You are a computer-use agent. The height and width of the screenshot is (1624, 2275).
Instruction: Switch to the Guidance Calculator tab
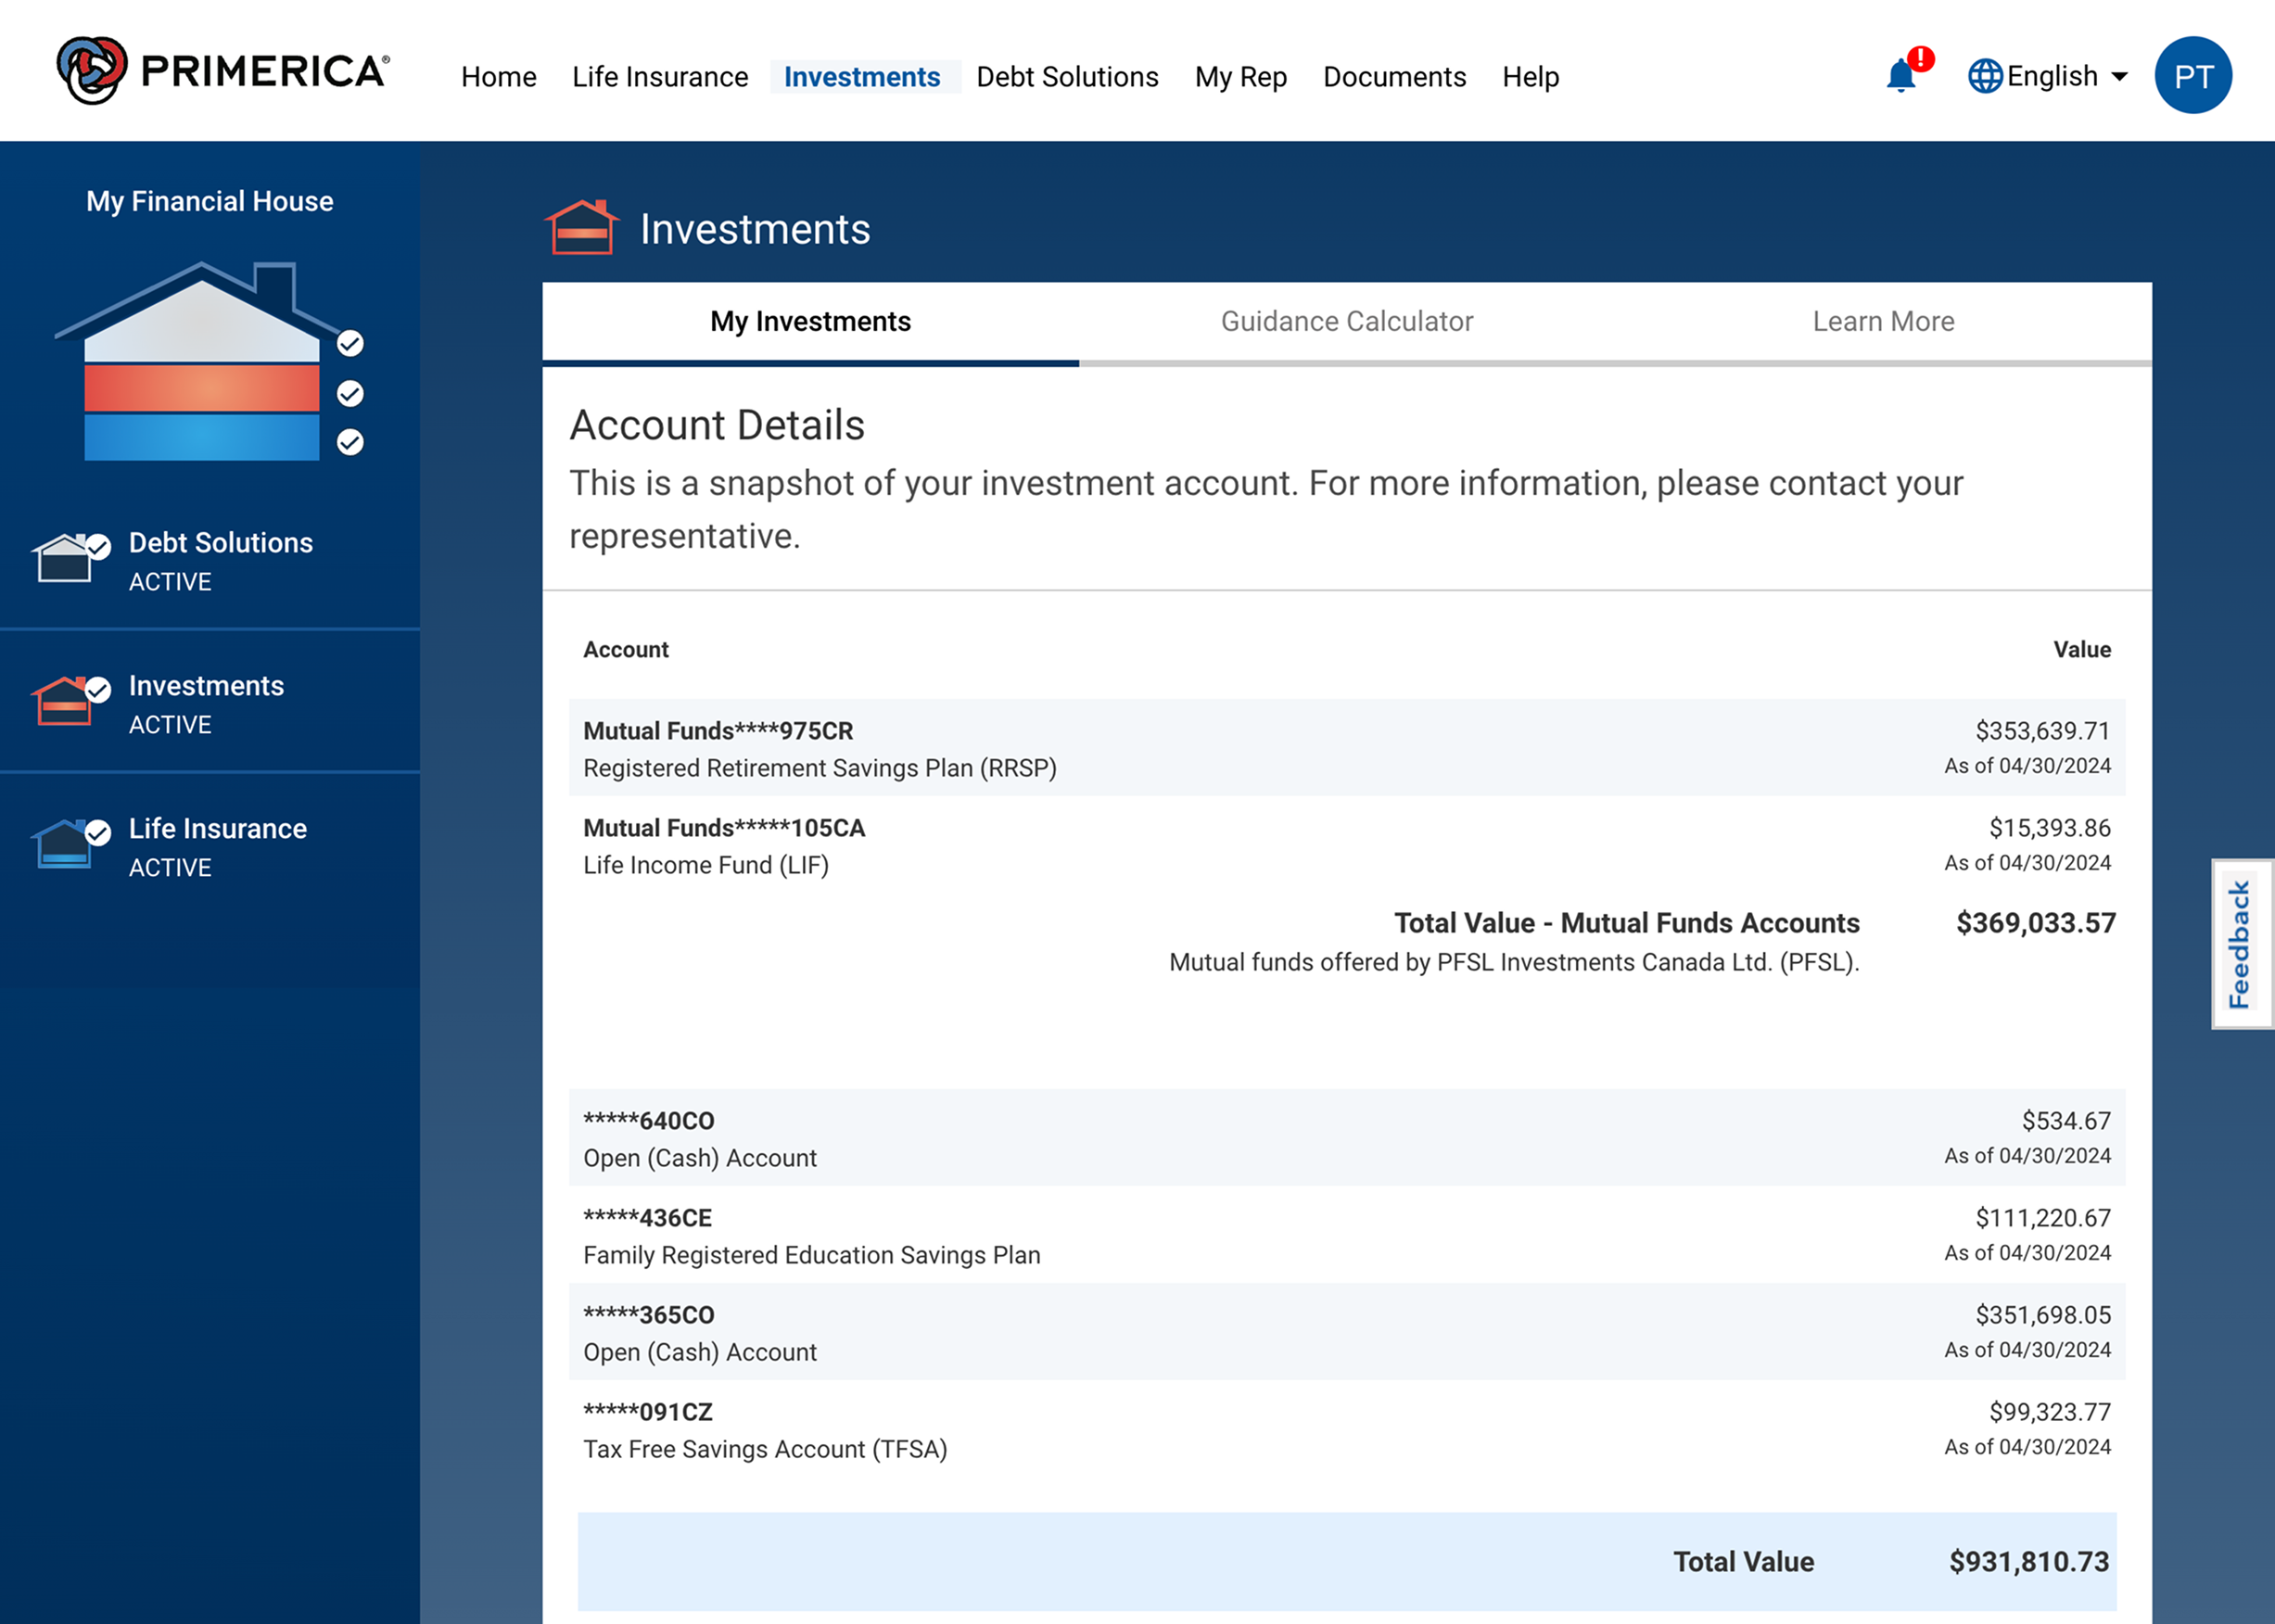click(x=1346, y=321)
